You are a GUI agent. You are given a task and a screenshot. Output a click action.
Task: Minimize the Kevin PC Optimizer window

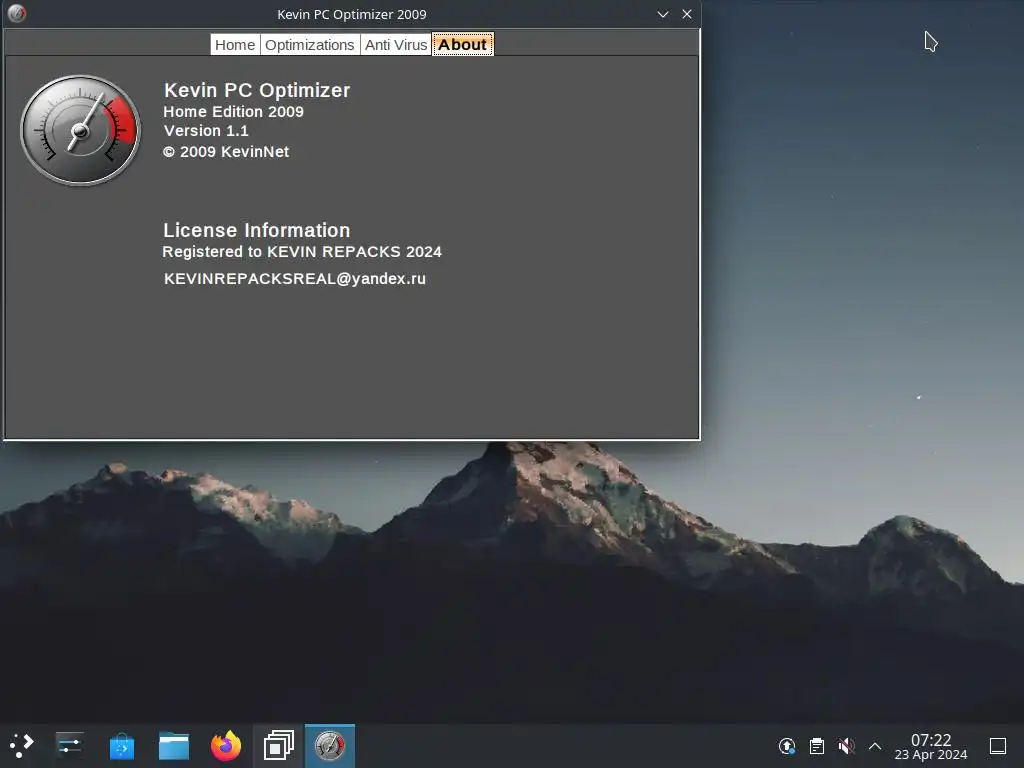coord(663,14)
